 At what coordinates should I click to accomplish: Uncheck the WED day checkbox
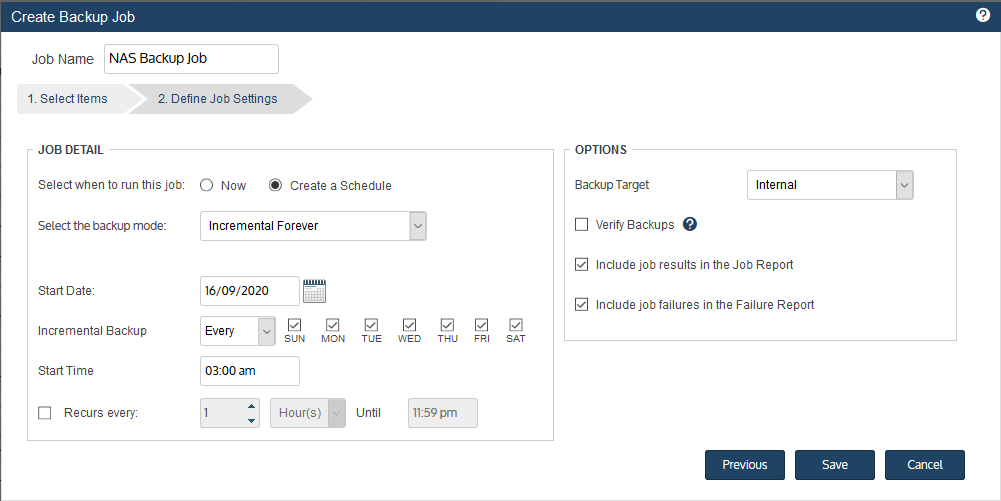click(409, 325)
